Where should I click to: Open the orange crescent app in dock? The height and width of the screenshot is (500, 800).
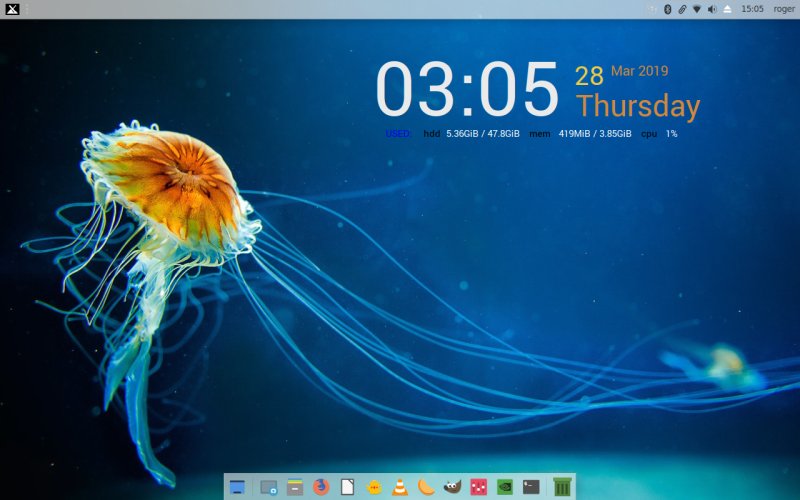point(426,487)
